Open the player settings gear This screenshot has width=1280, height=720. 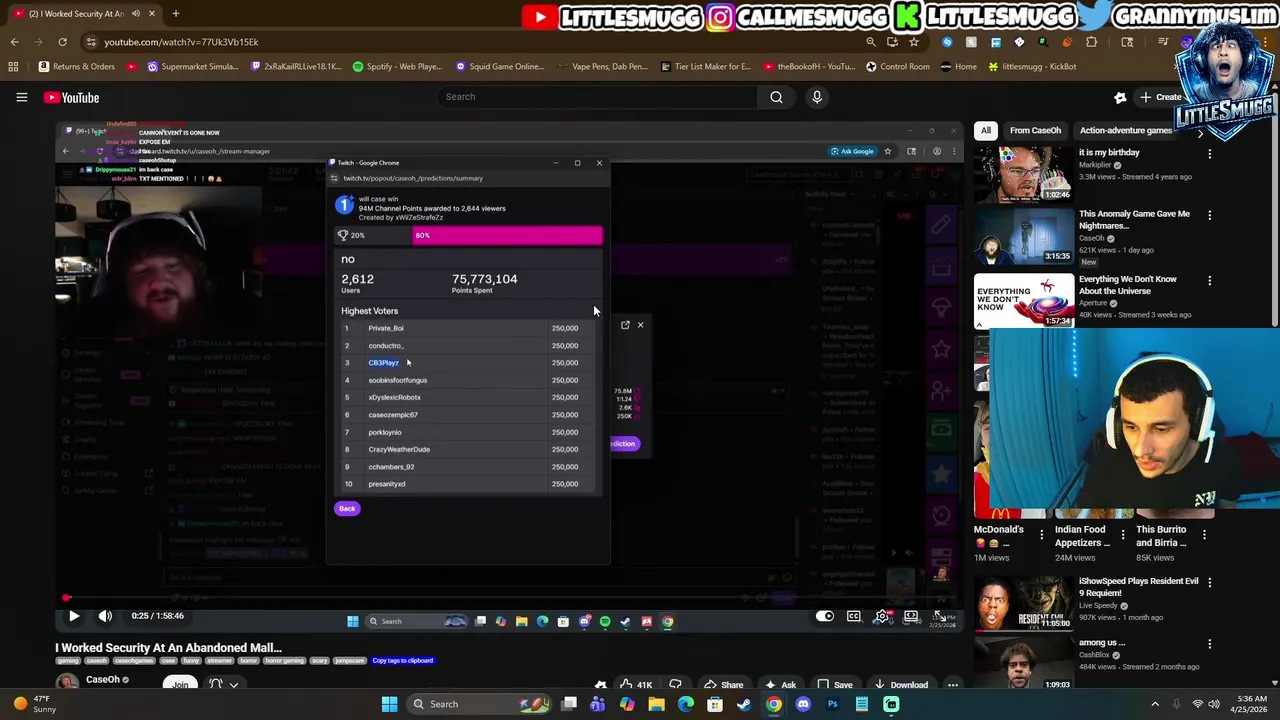point(882,616)
